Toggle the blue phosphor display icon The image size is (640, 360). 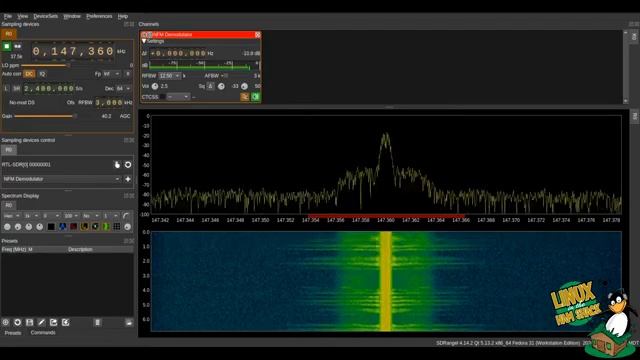pos(62,227)
